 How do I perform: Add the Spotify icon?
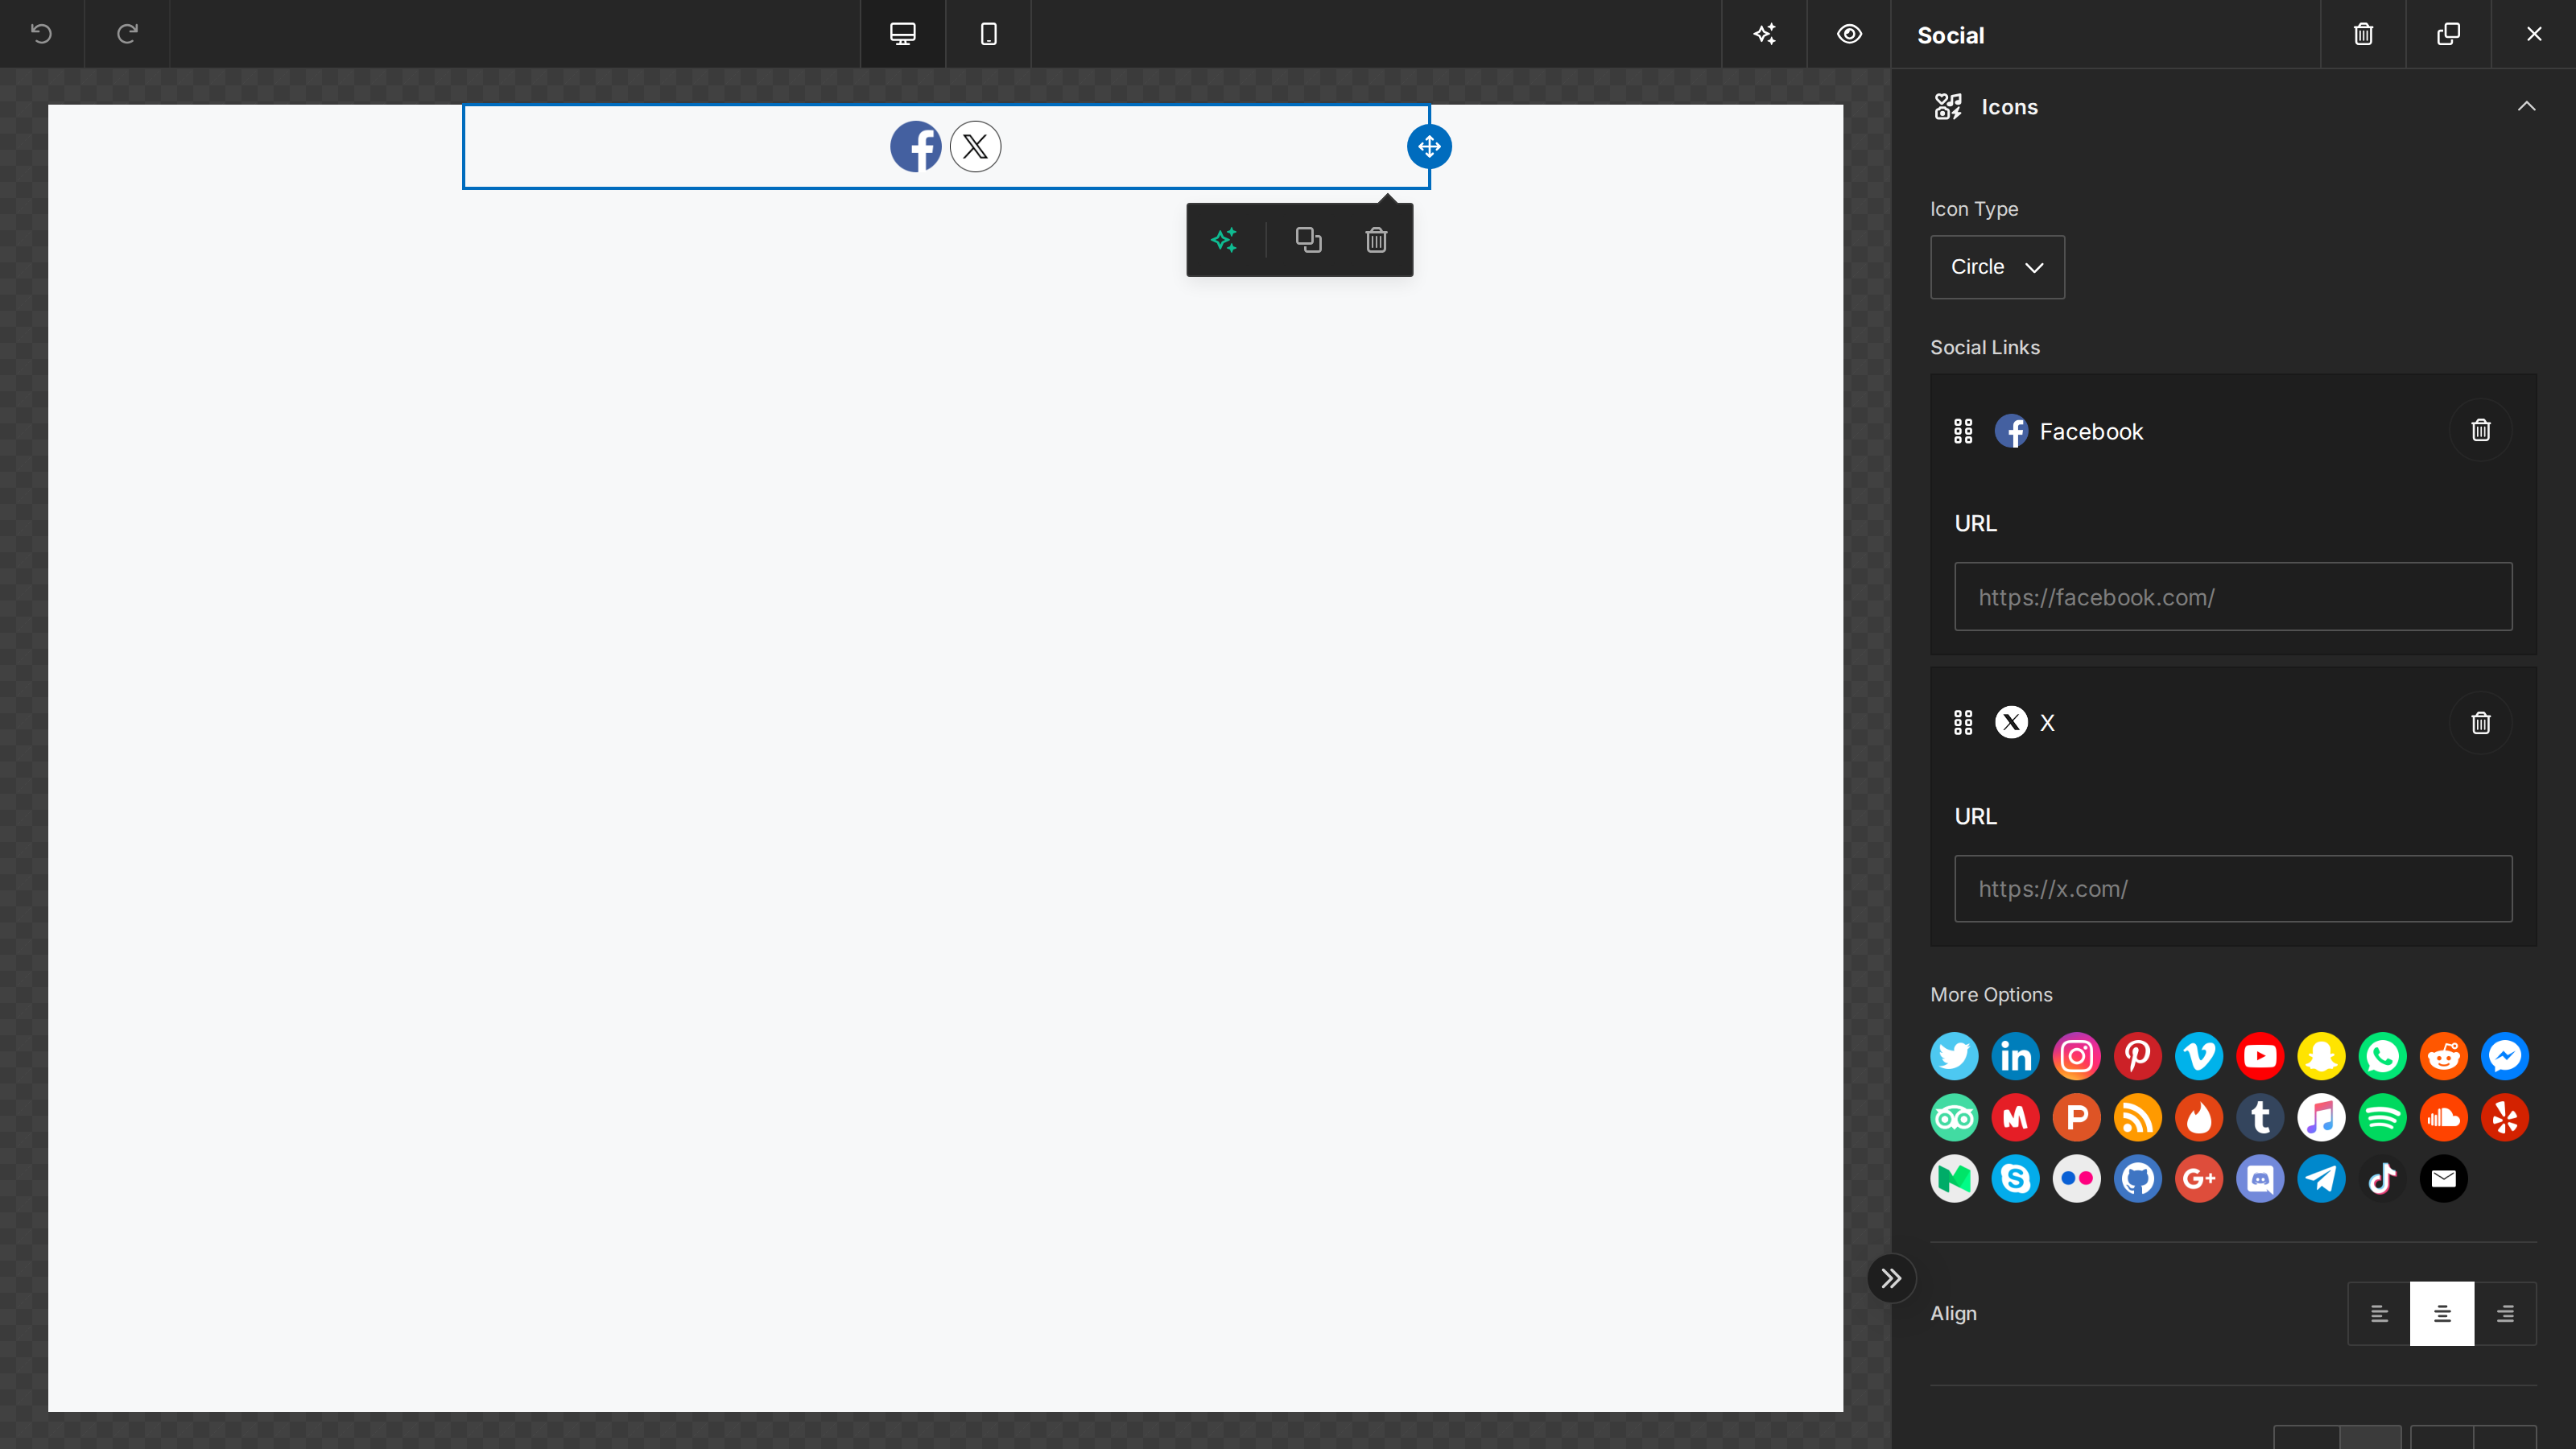pos(2382,1117)
